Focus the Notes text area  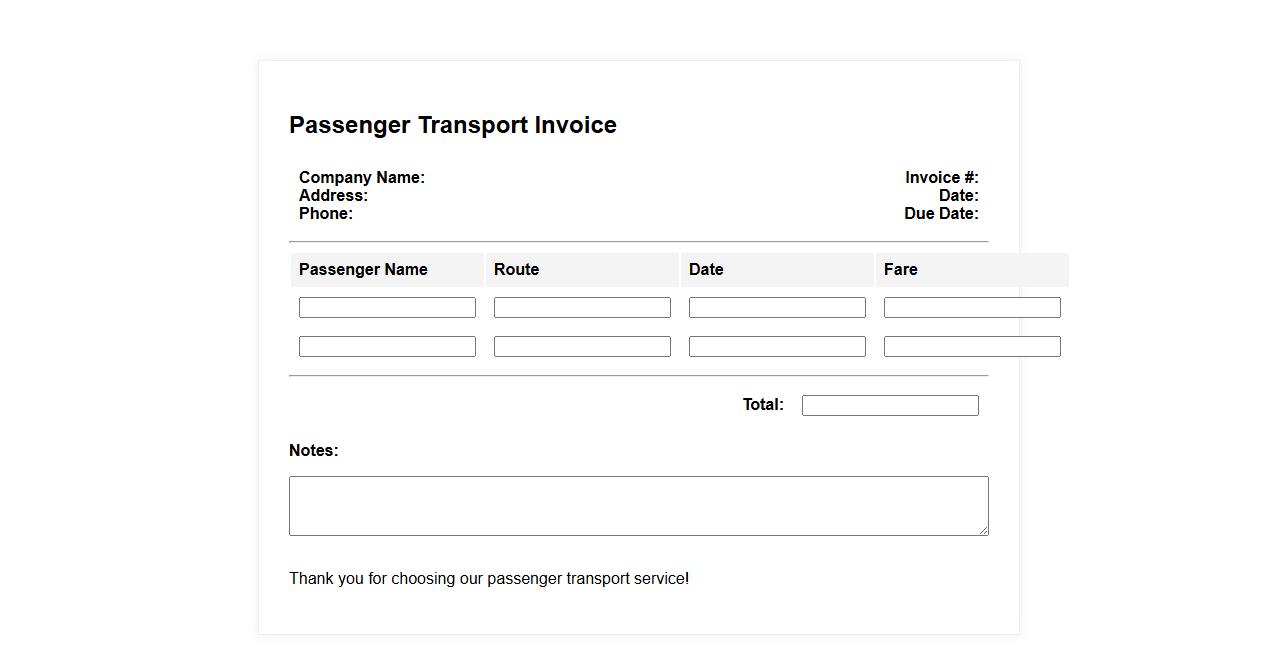point(638,506)
